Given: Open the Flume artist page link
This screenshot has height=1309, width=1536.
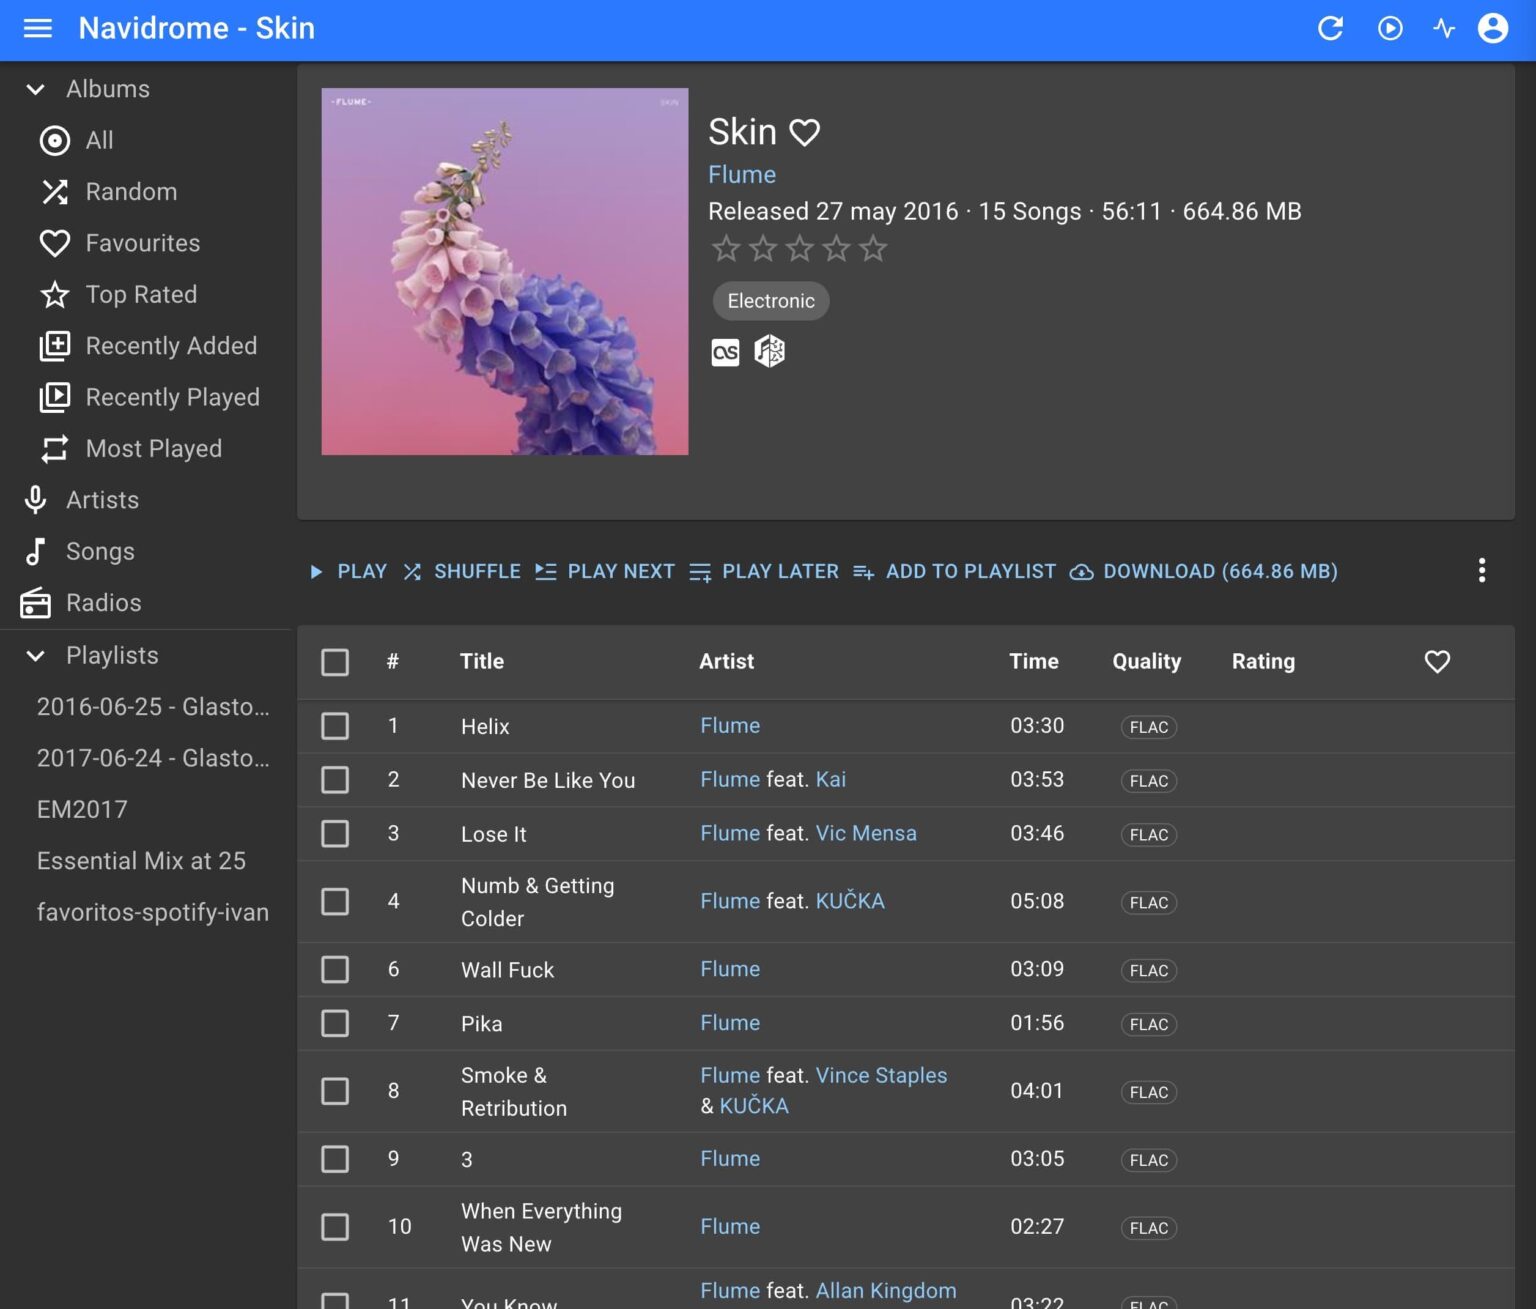Looking at the screenshot, I should (x=741, y=174).
